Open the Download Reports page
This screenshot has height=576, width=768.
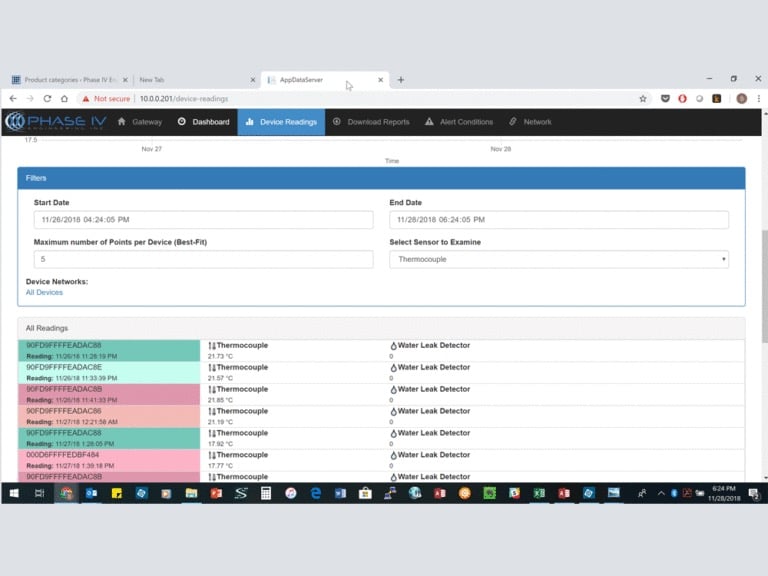click(x=371, y=122)
